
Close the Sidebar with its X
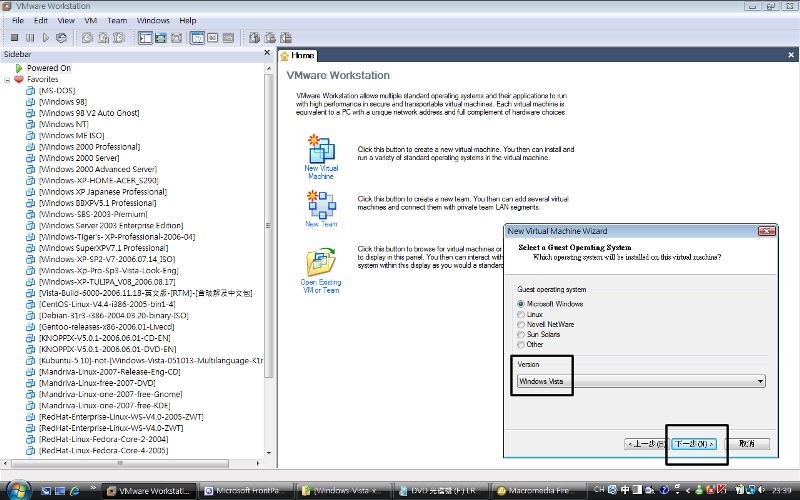point(267,53)
